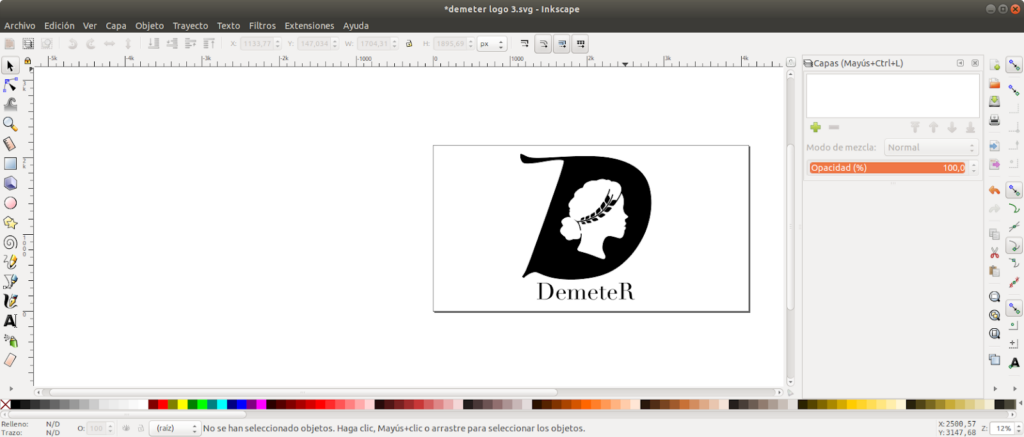This screenshot has height=437, width=1024.
Task: Toggle the width-height ratio lock
Action: point(409,44)
